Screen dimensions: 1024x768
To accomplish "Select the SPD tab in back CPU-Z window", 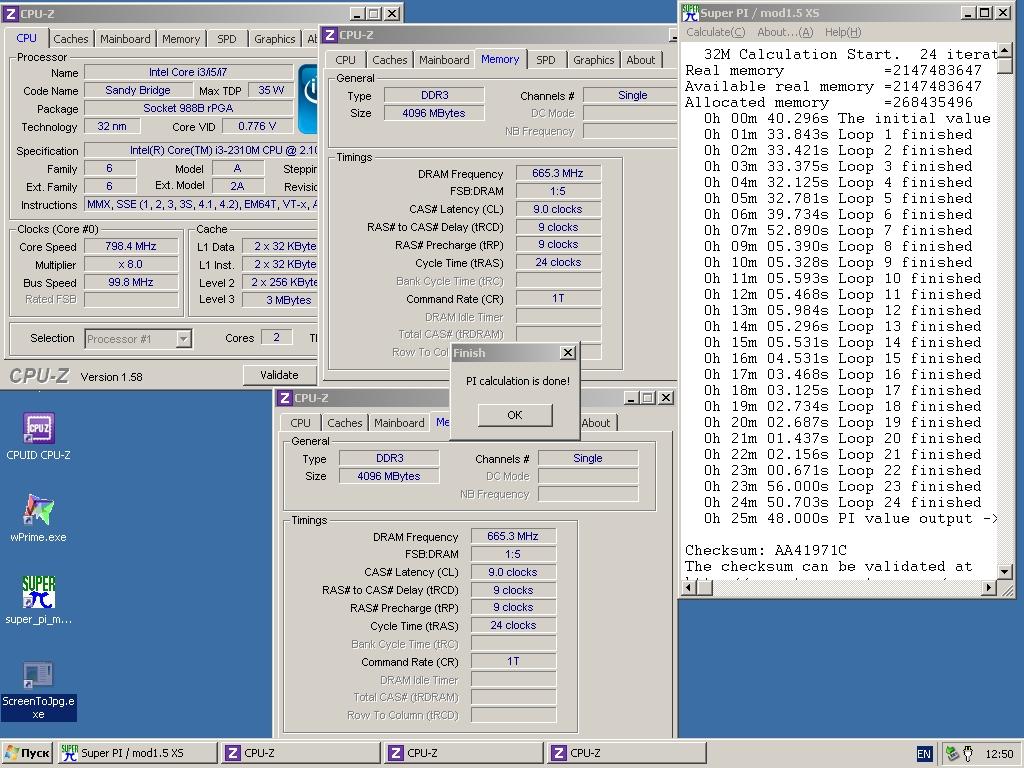I will (x=227, y=39).
